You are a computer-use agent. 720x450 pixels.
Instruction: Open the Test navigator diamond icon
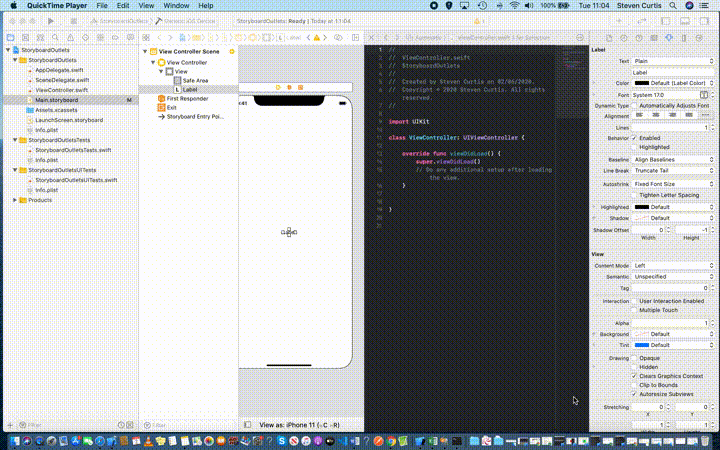tap(85, 38)
